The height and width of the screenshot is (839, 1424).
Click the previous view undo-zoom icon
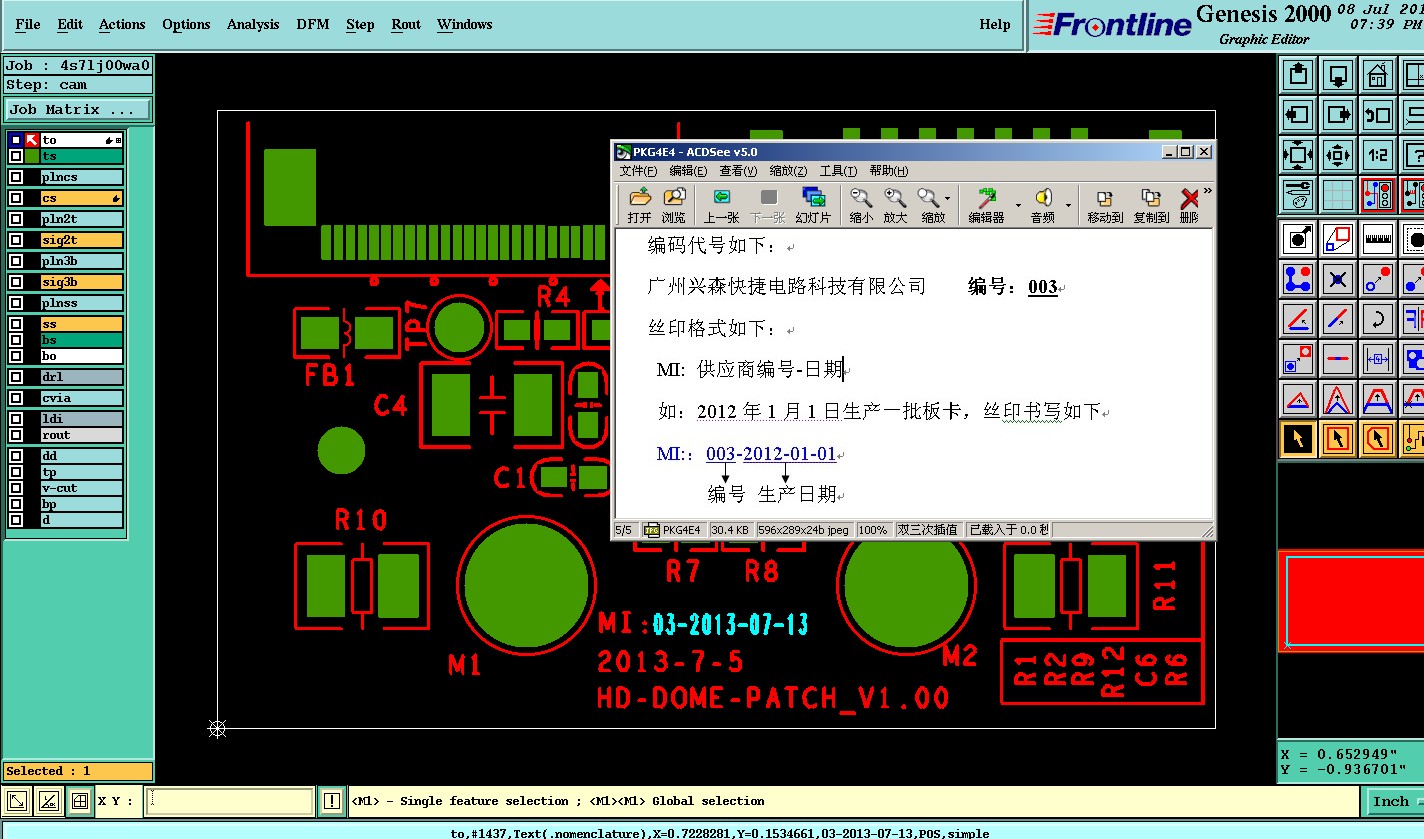(x=1378, y=114)
